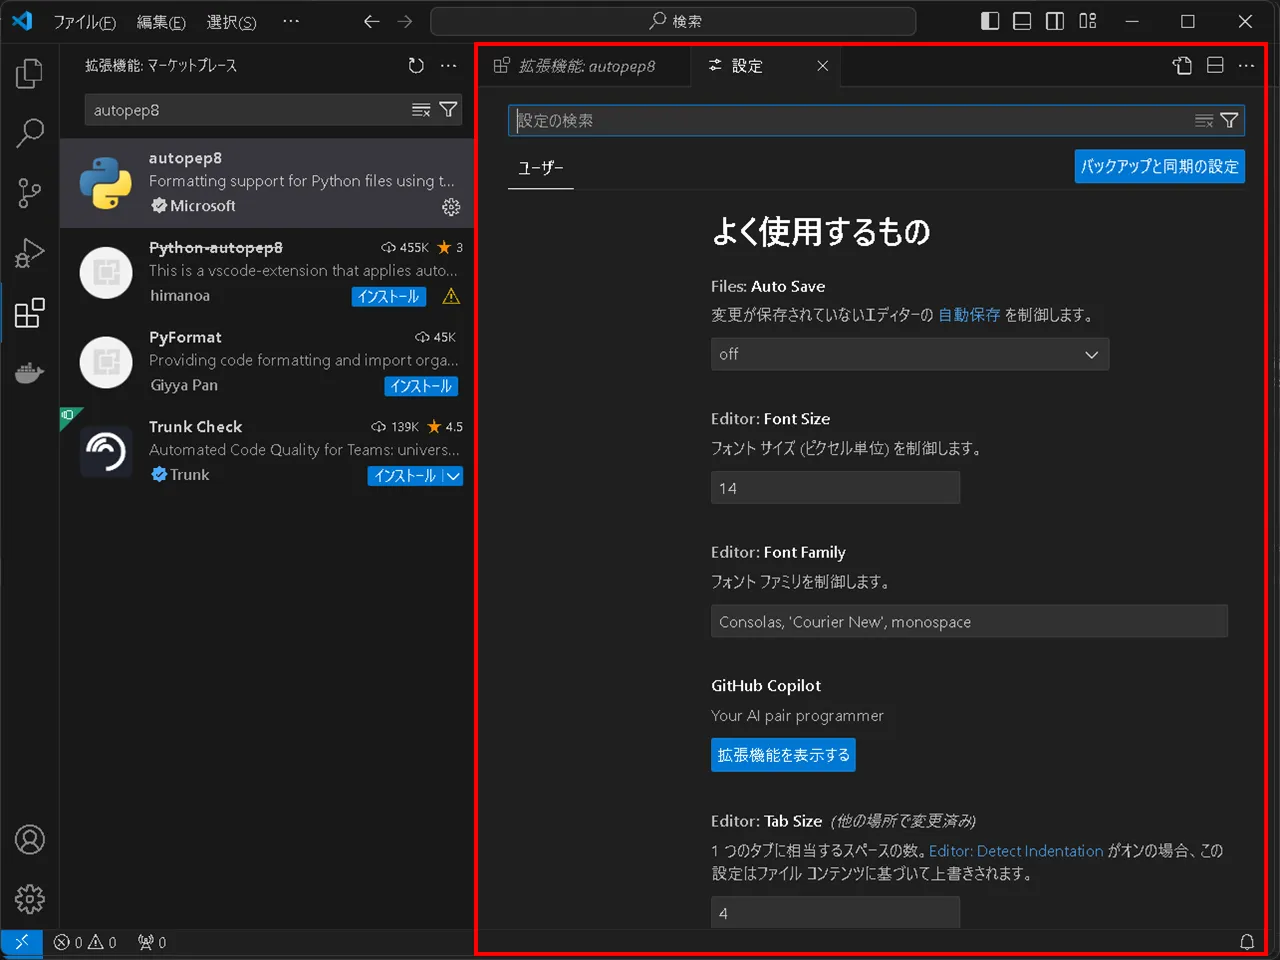The image size is (1280, 960).
Task: Follow Editor: Detect Indentation link
Action: click(x=1016, y=851)
